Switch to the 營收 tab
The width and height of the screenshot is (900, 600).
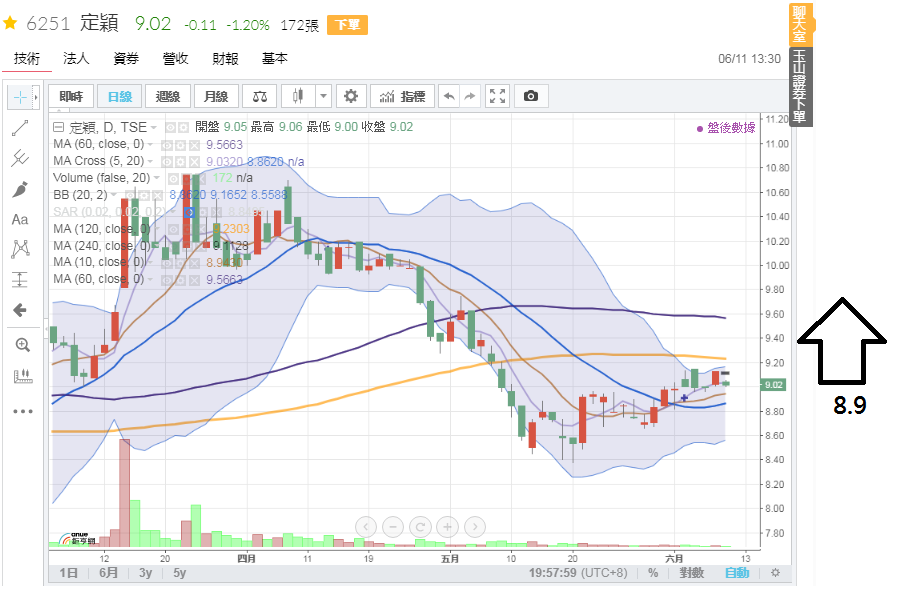[176, 59]
